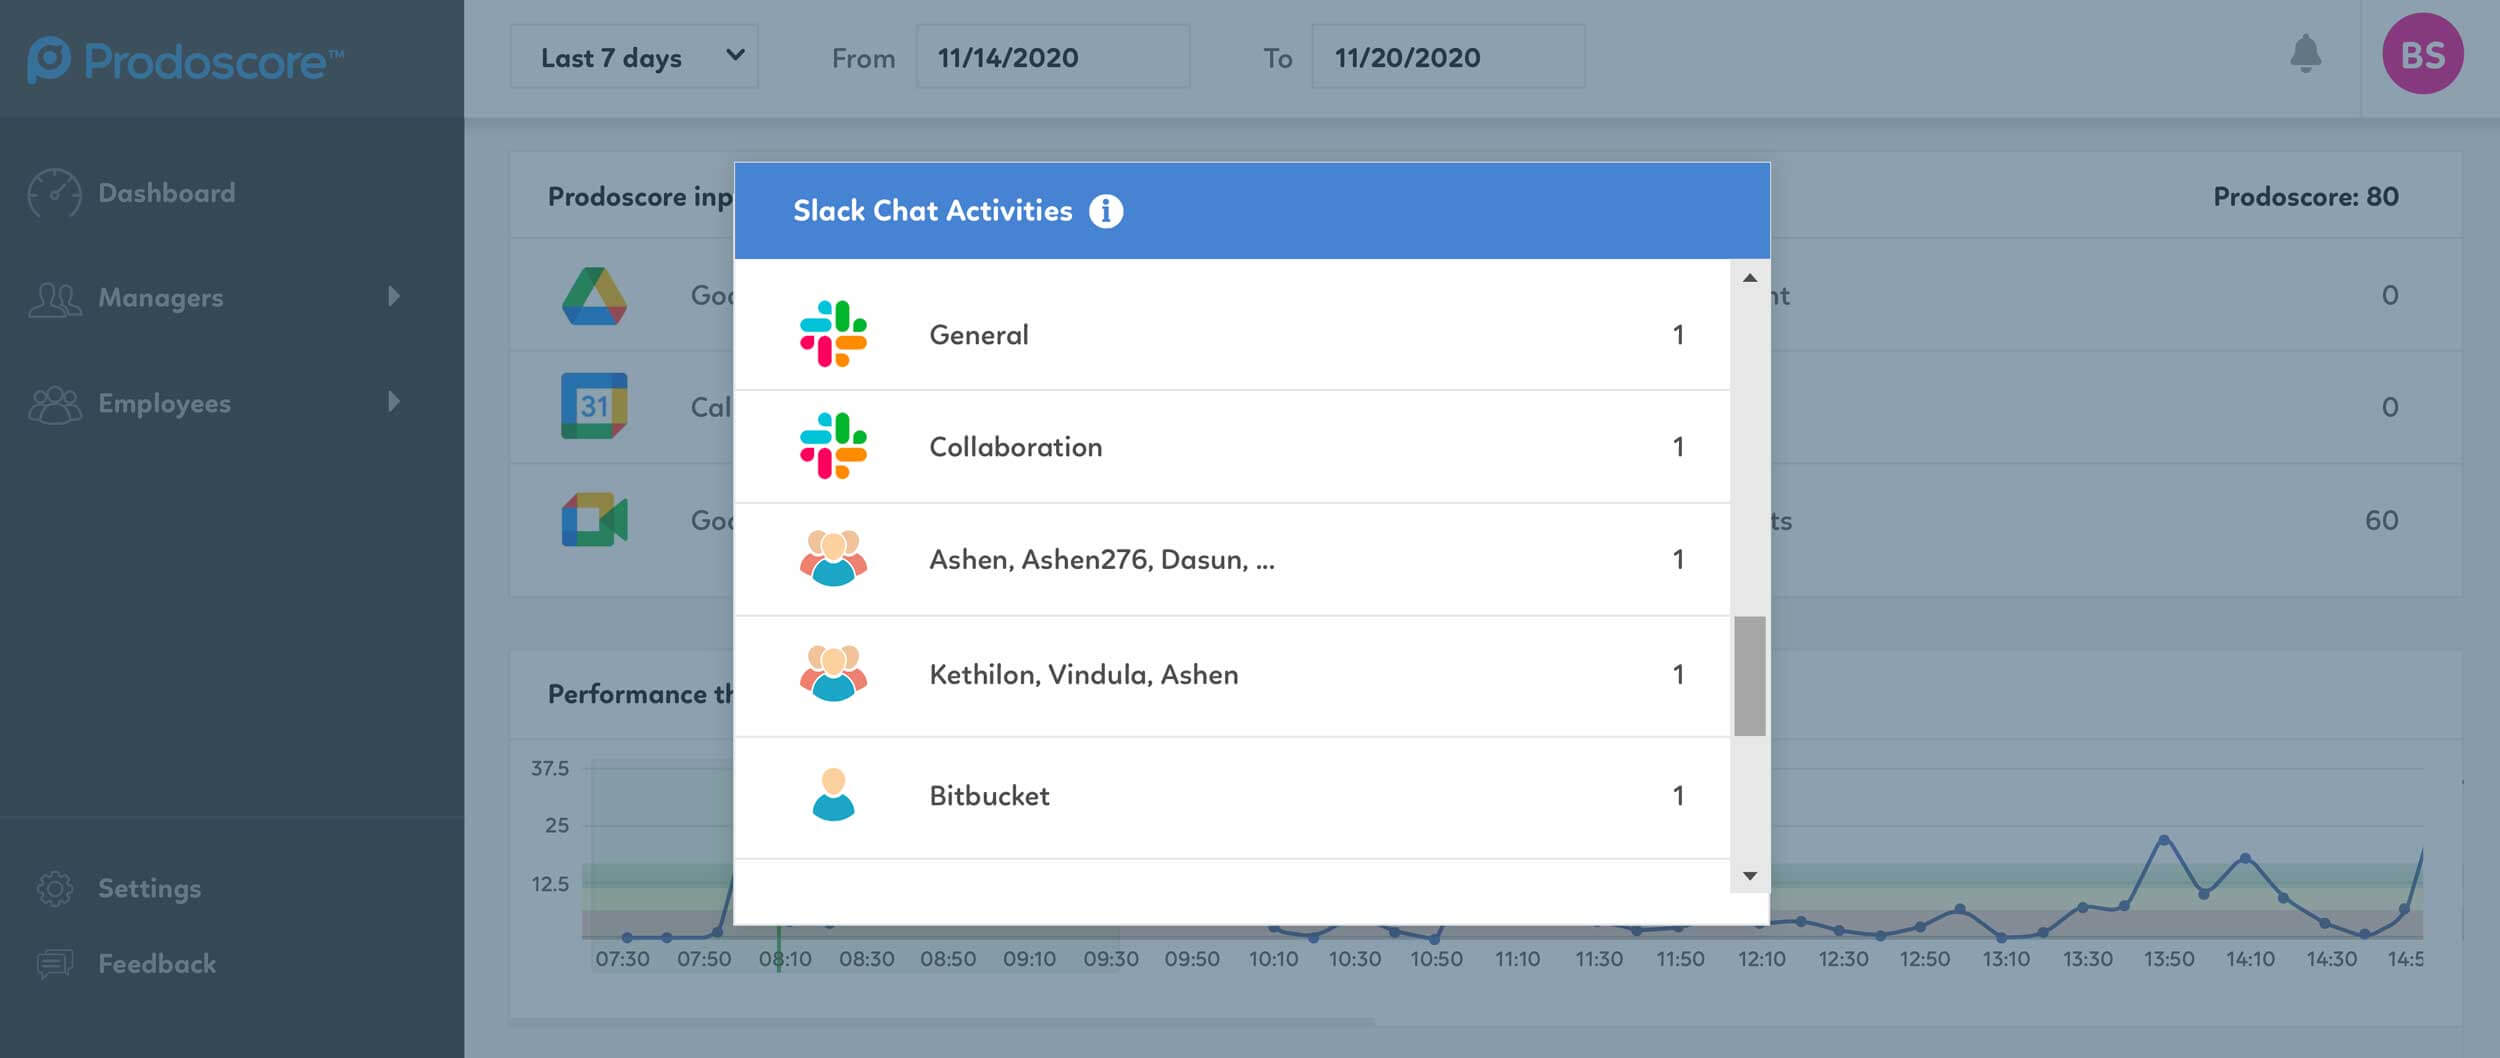Select Ashen, Ashen276, Dasun, ... conversation
The height and width of the screenshot is (1058, 2500).
pos(1102,560)
